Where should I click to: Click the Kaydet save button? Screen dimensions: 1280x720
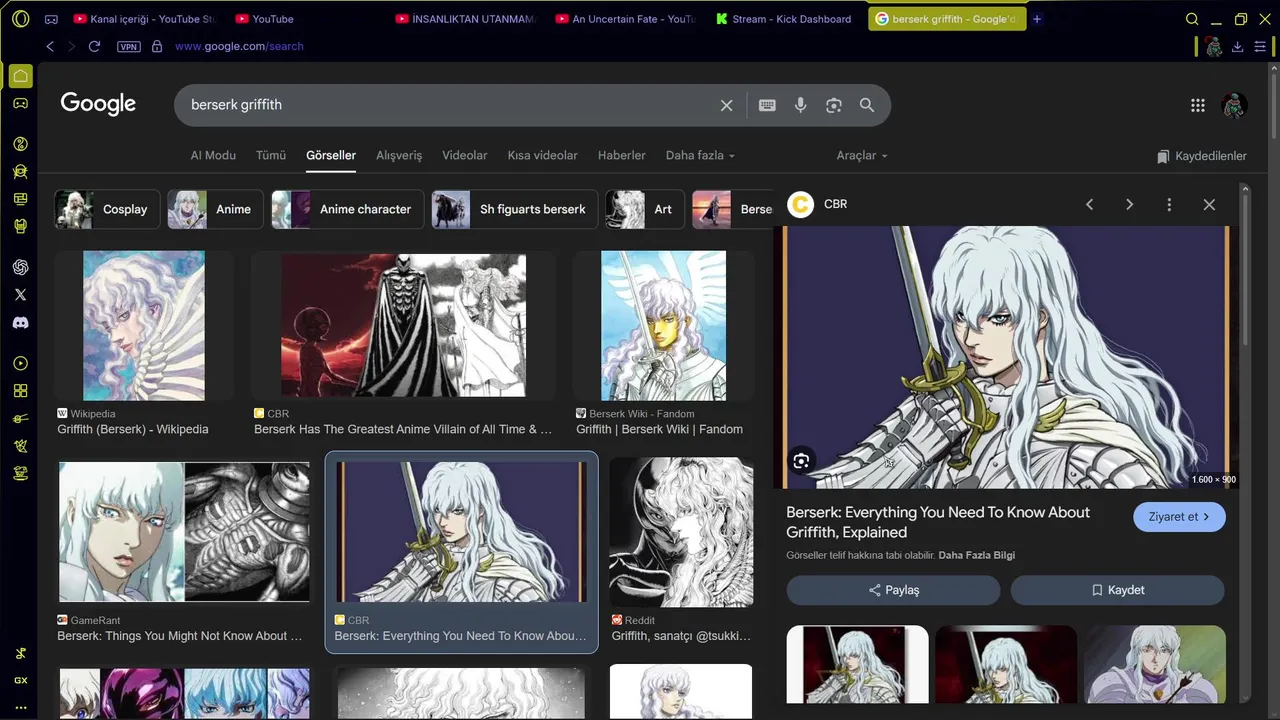[1117, 590]
